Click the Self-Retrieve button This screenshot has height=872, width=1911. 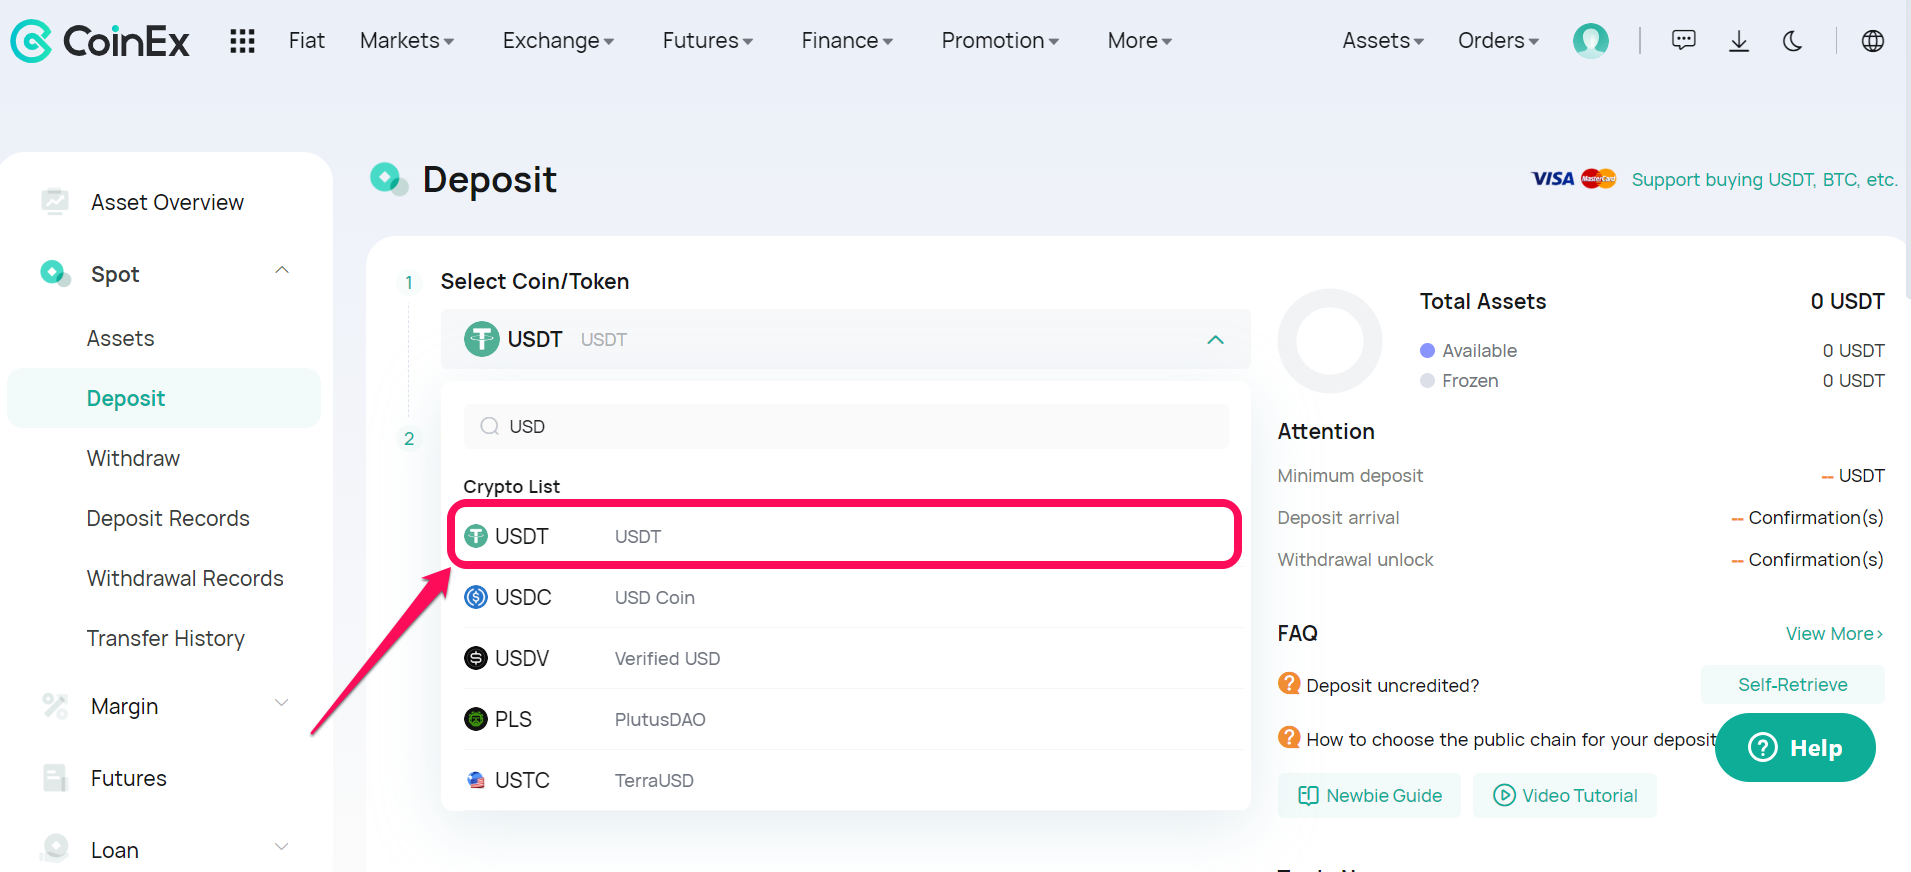[x=1792, y=685]
